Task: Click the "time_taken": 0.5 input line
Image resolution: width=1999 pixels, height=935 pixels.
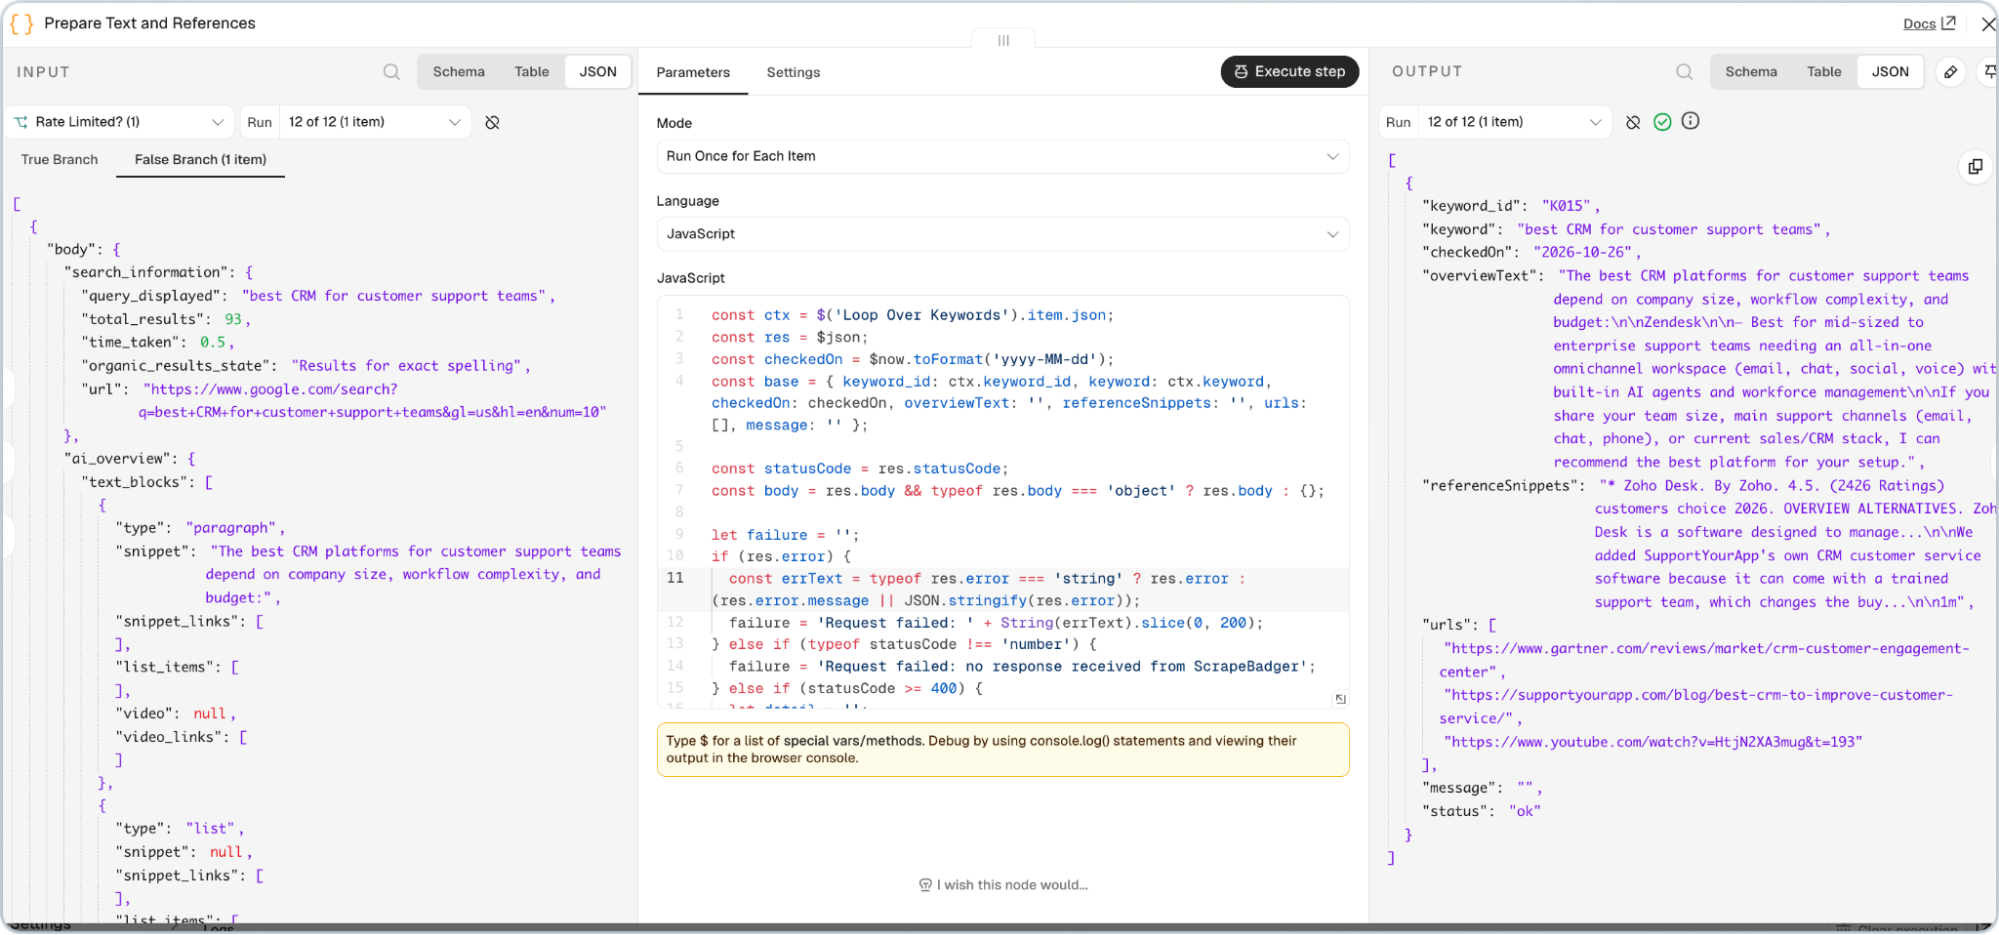Action: point(158,342)
